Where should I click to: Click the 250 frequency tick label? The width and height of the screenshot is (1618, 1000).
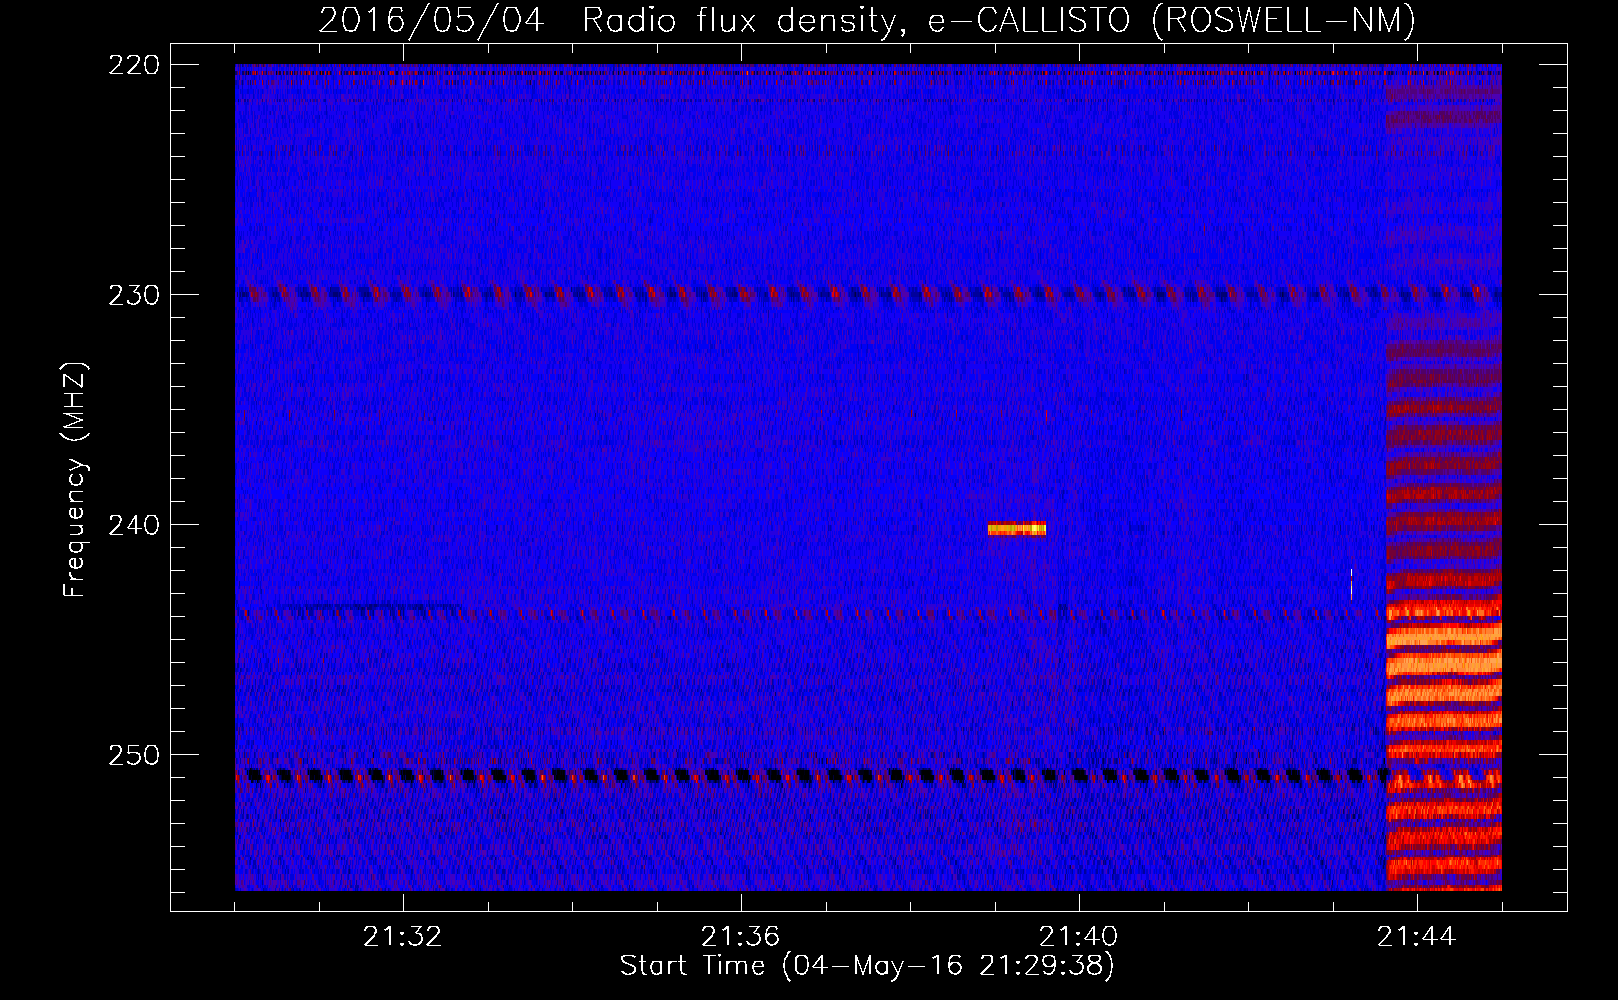(x=133, y=755)
